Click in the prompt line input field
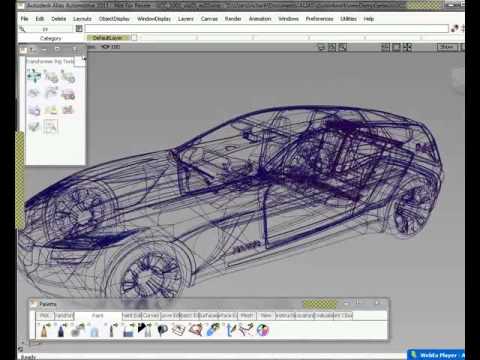Screen dimensions: 480x360 [x=266, y=29]
